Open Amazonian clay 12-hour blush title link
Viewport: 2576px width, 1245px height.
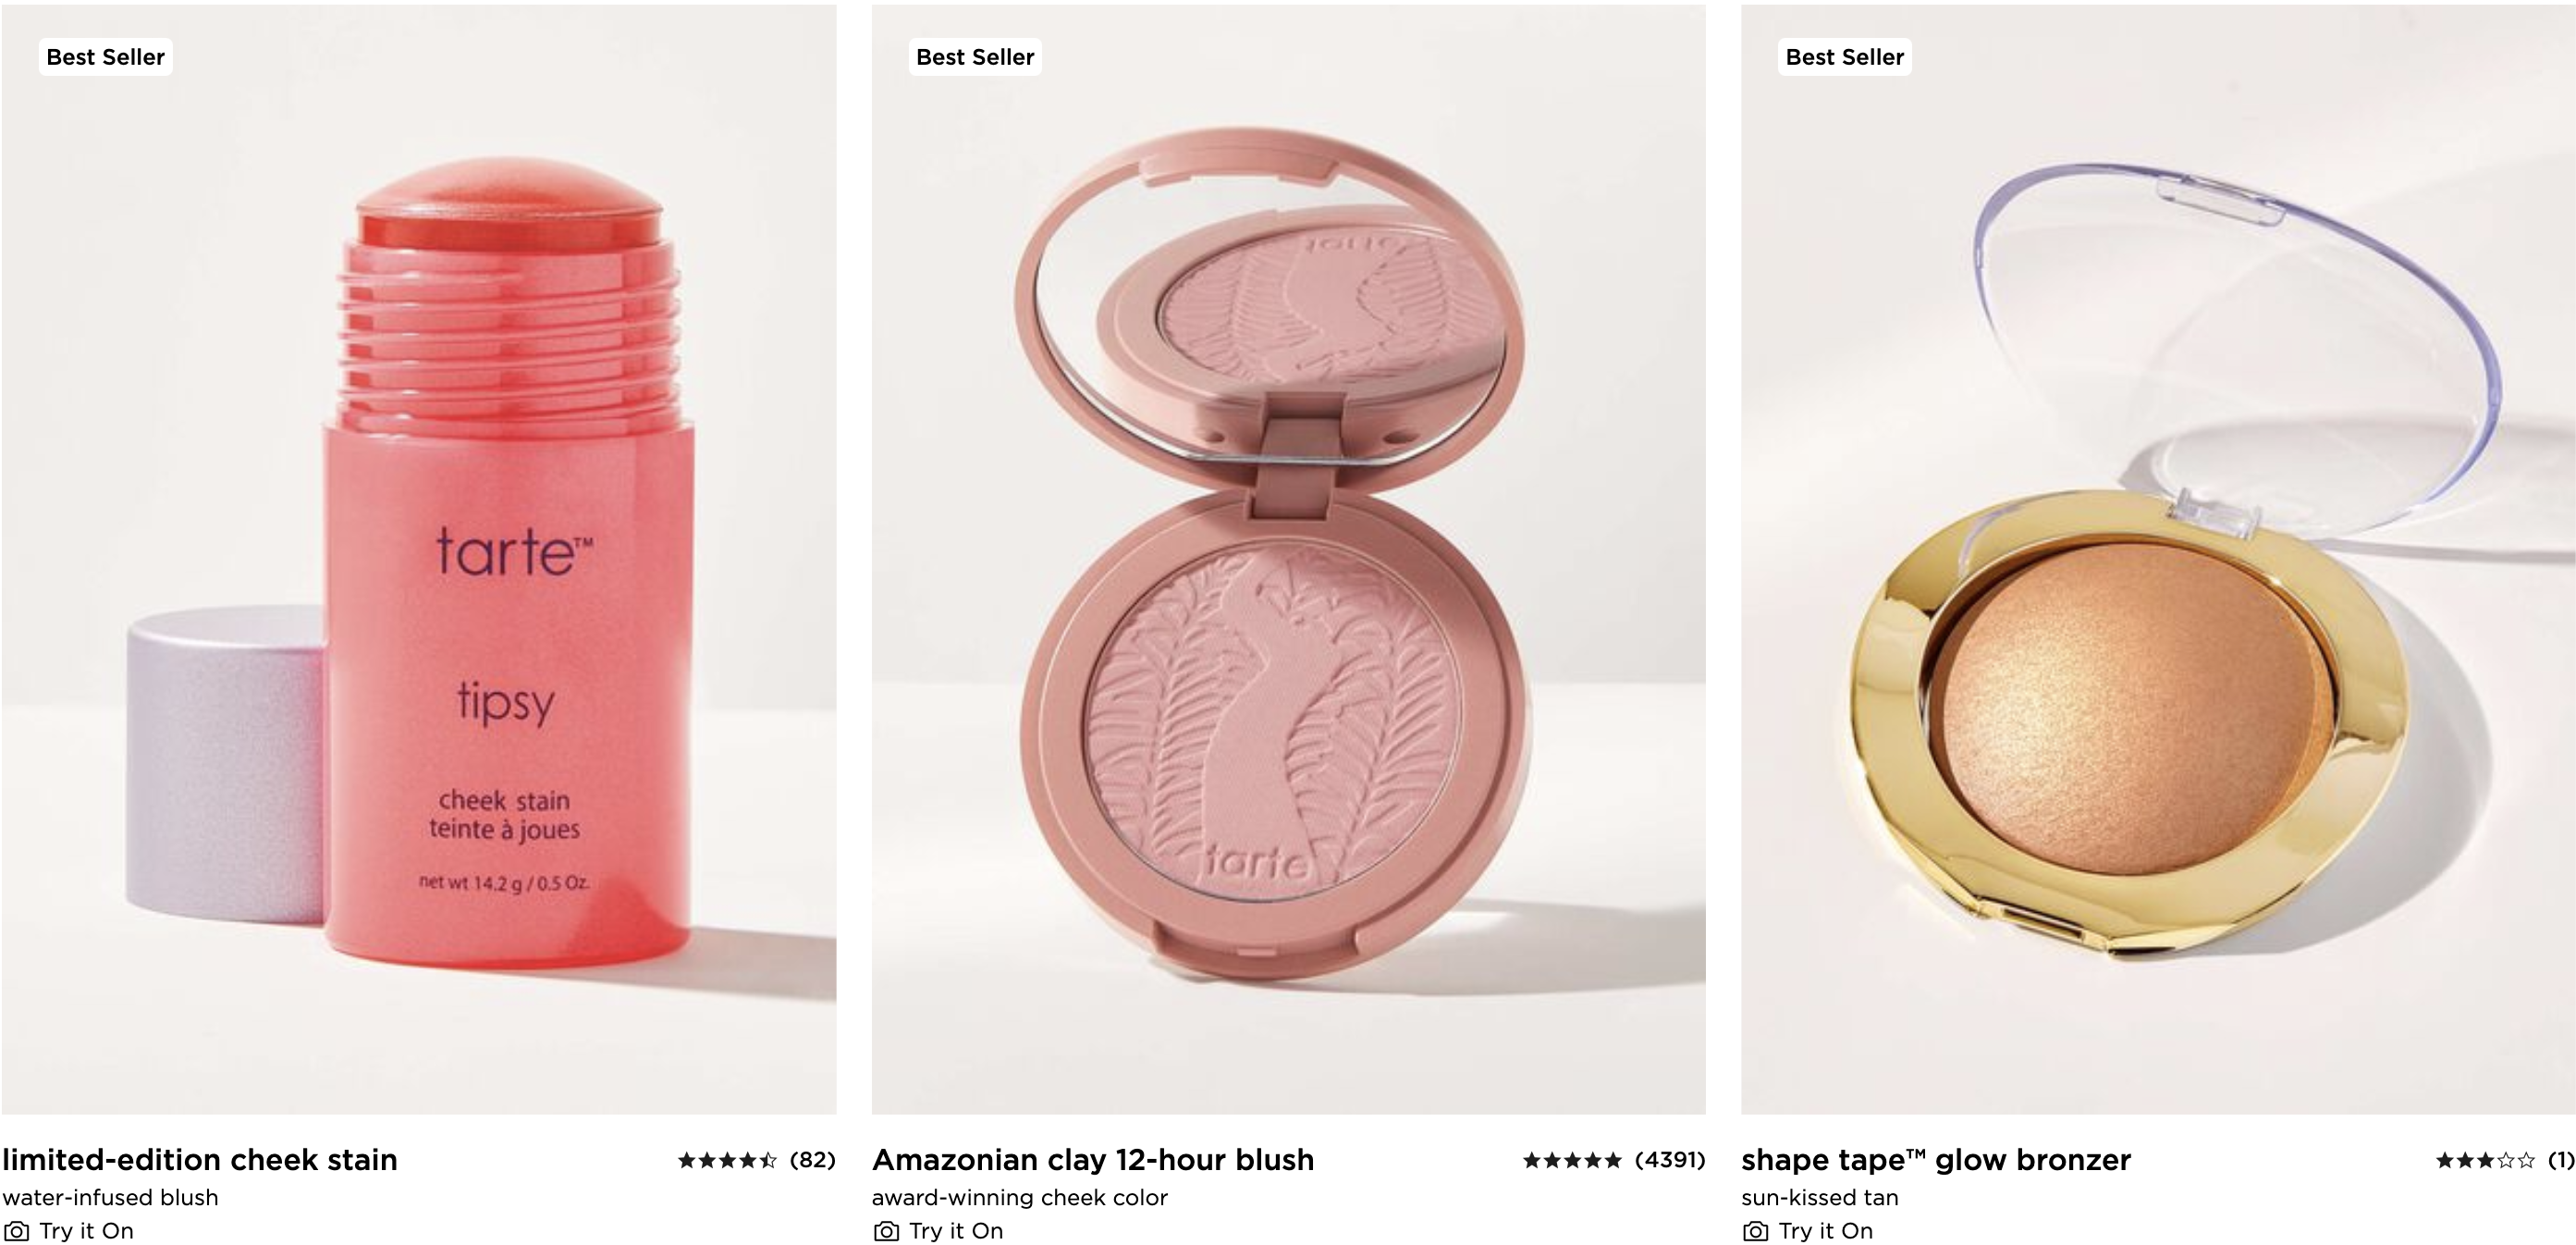pos(1093,1160)
